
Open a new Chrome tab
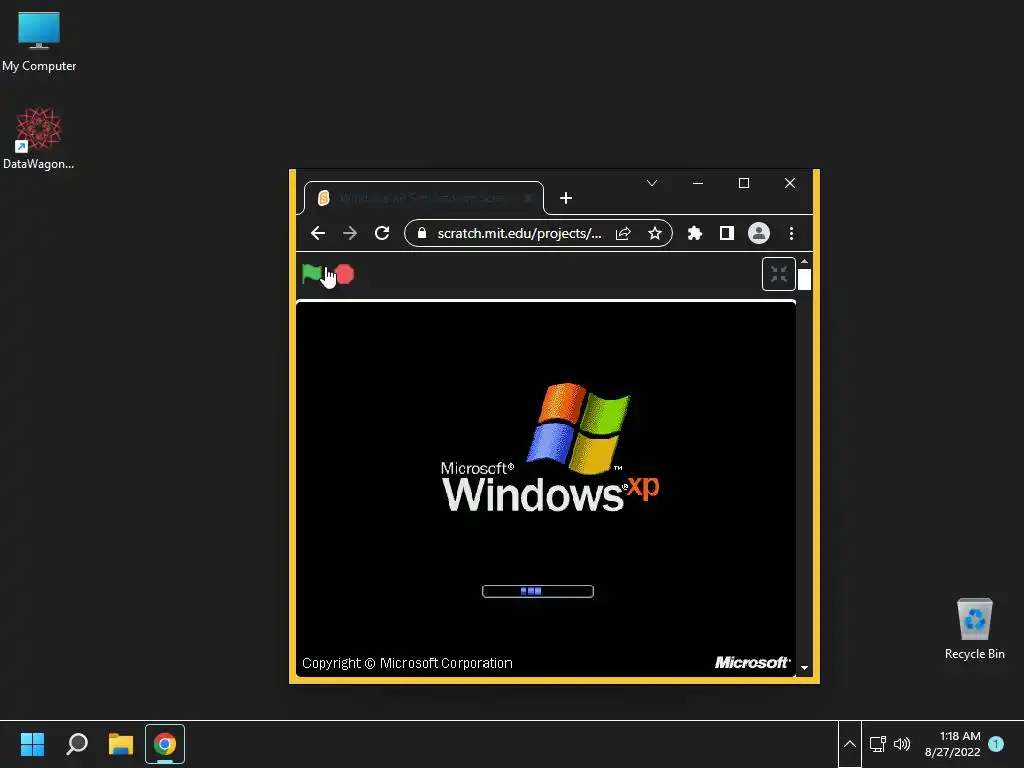(x=566, y=198)
